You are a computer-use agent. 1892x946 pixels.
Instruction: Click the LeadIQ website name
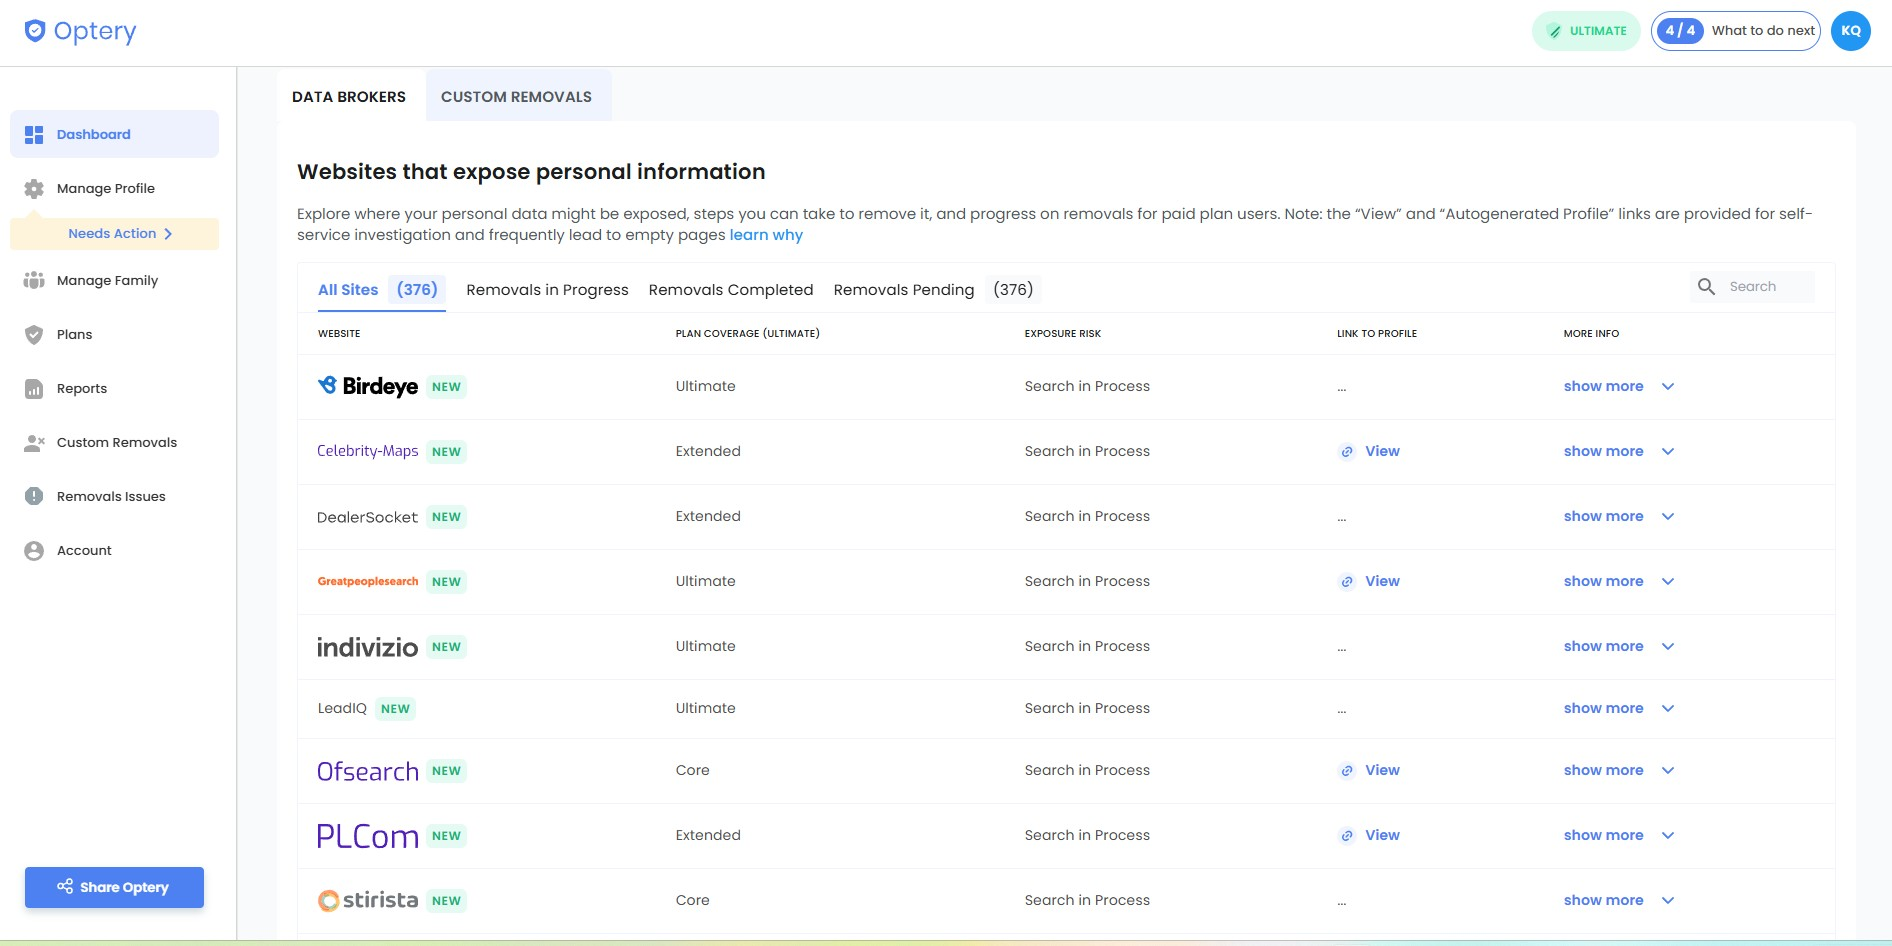coord(342,709)
